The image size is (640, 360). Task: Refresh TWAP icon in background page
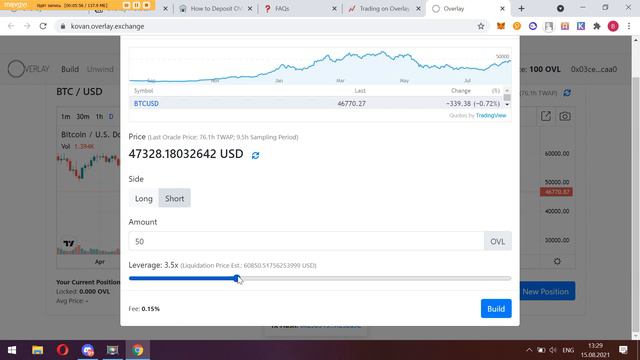567,93
